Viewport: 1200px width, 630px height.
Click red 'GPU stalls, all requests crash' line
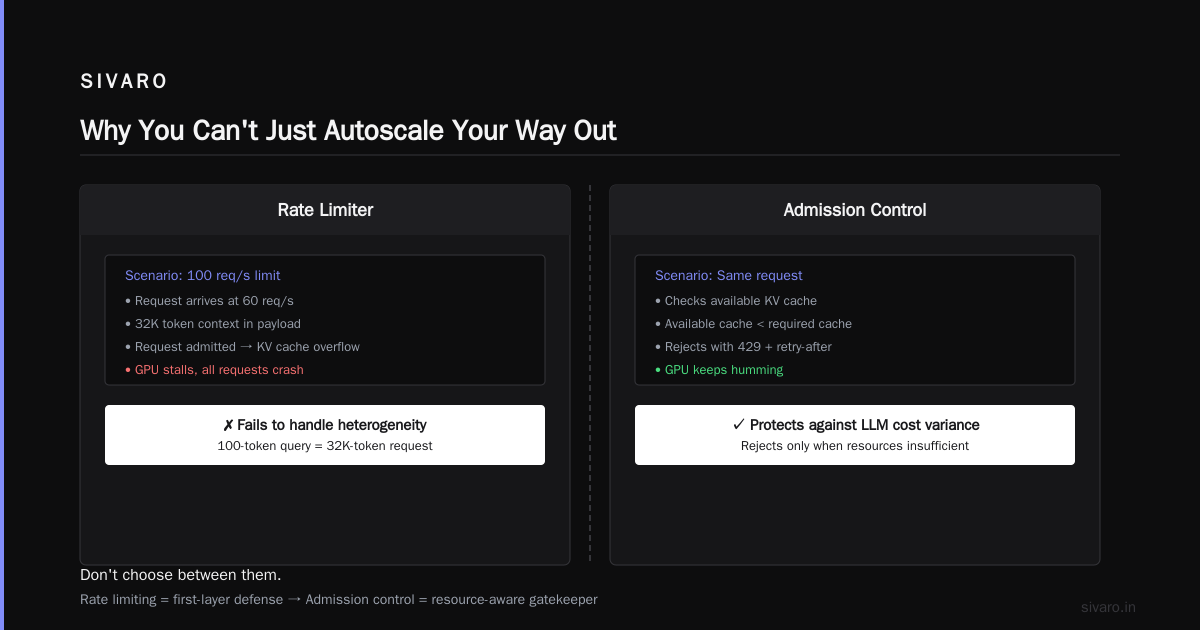coord(214,370)
